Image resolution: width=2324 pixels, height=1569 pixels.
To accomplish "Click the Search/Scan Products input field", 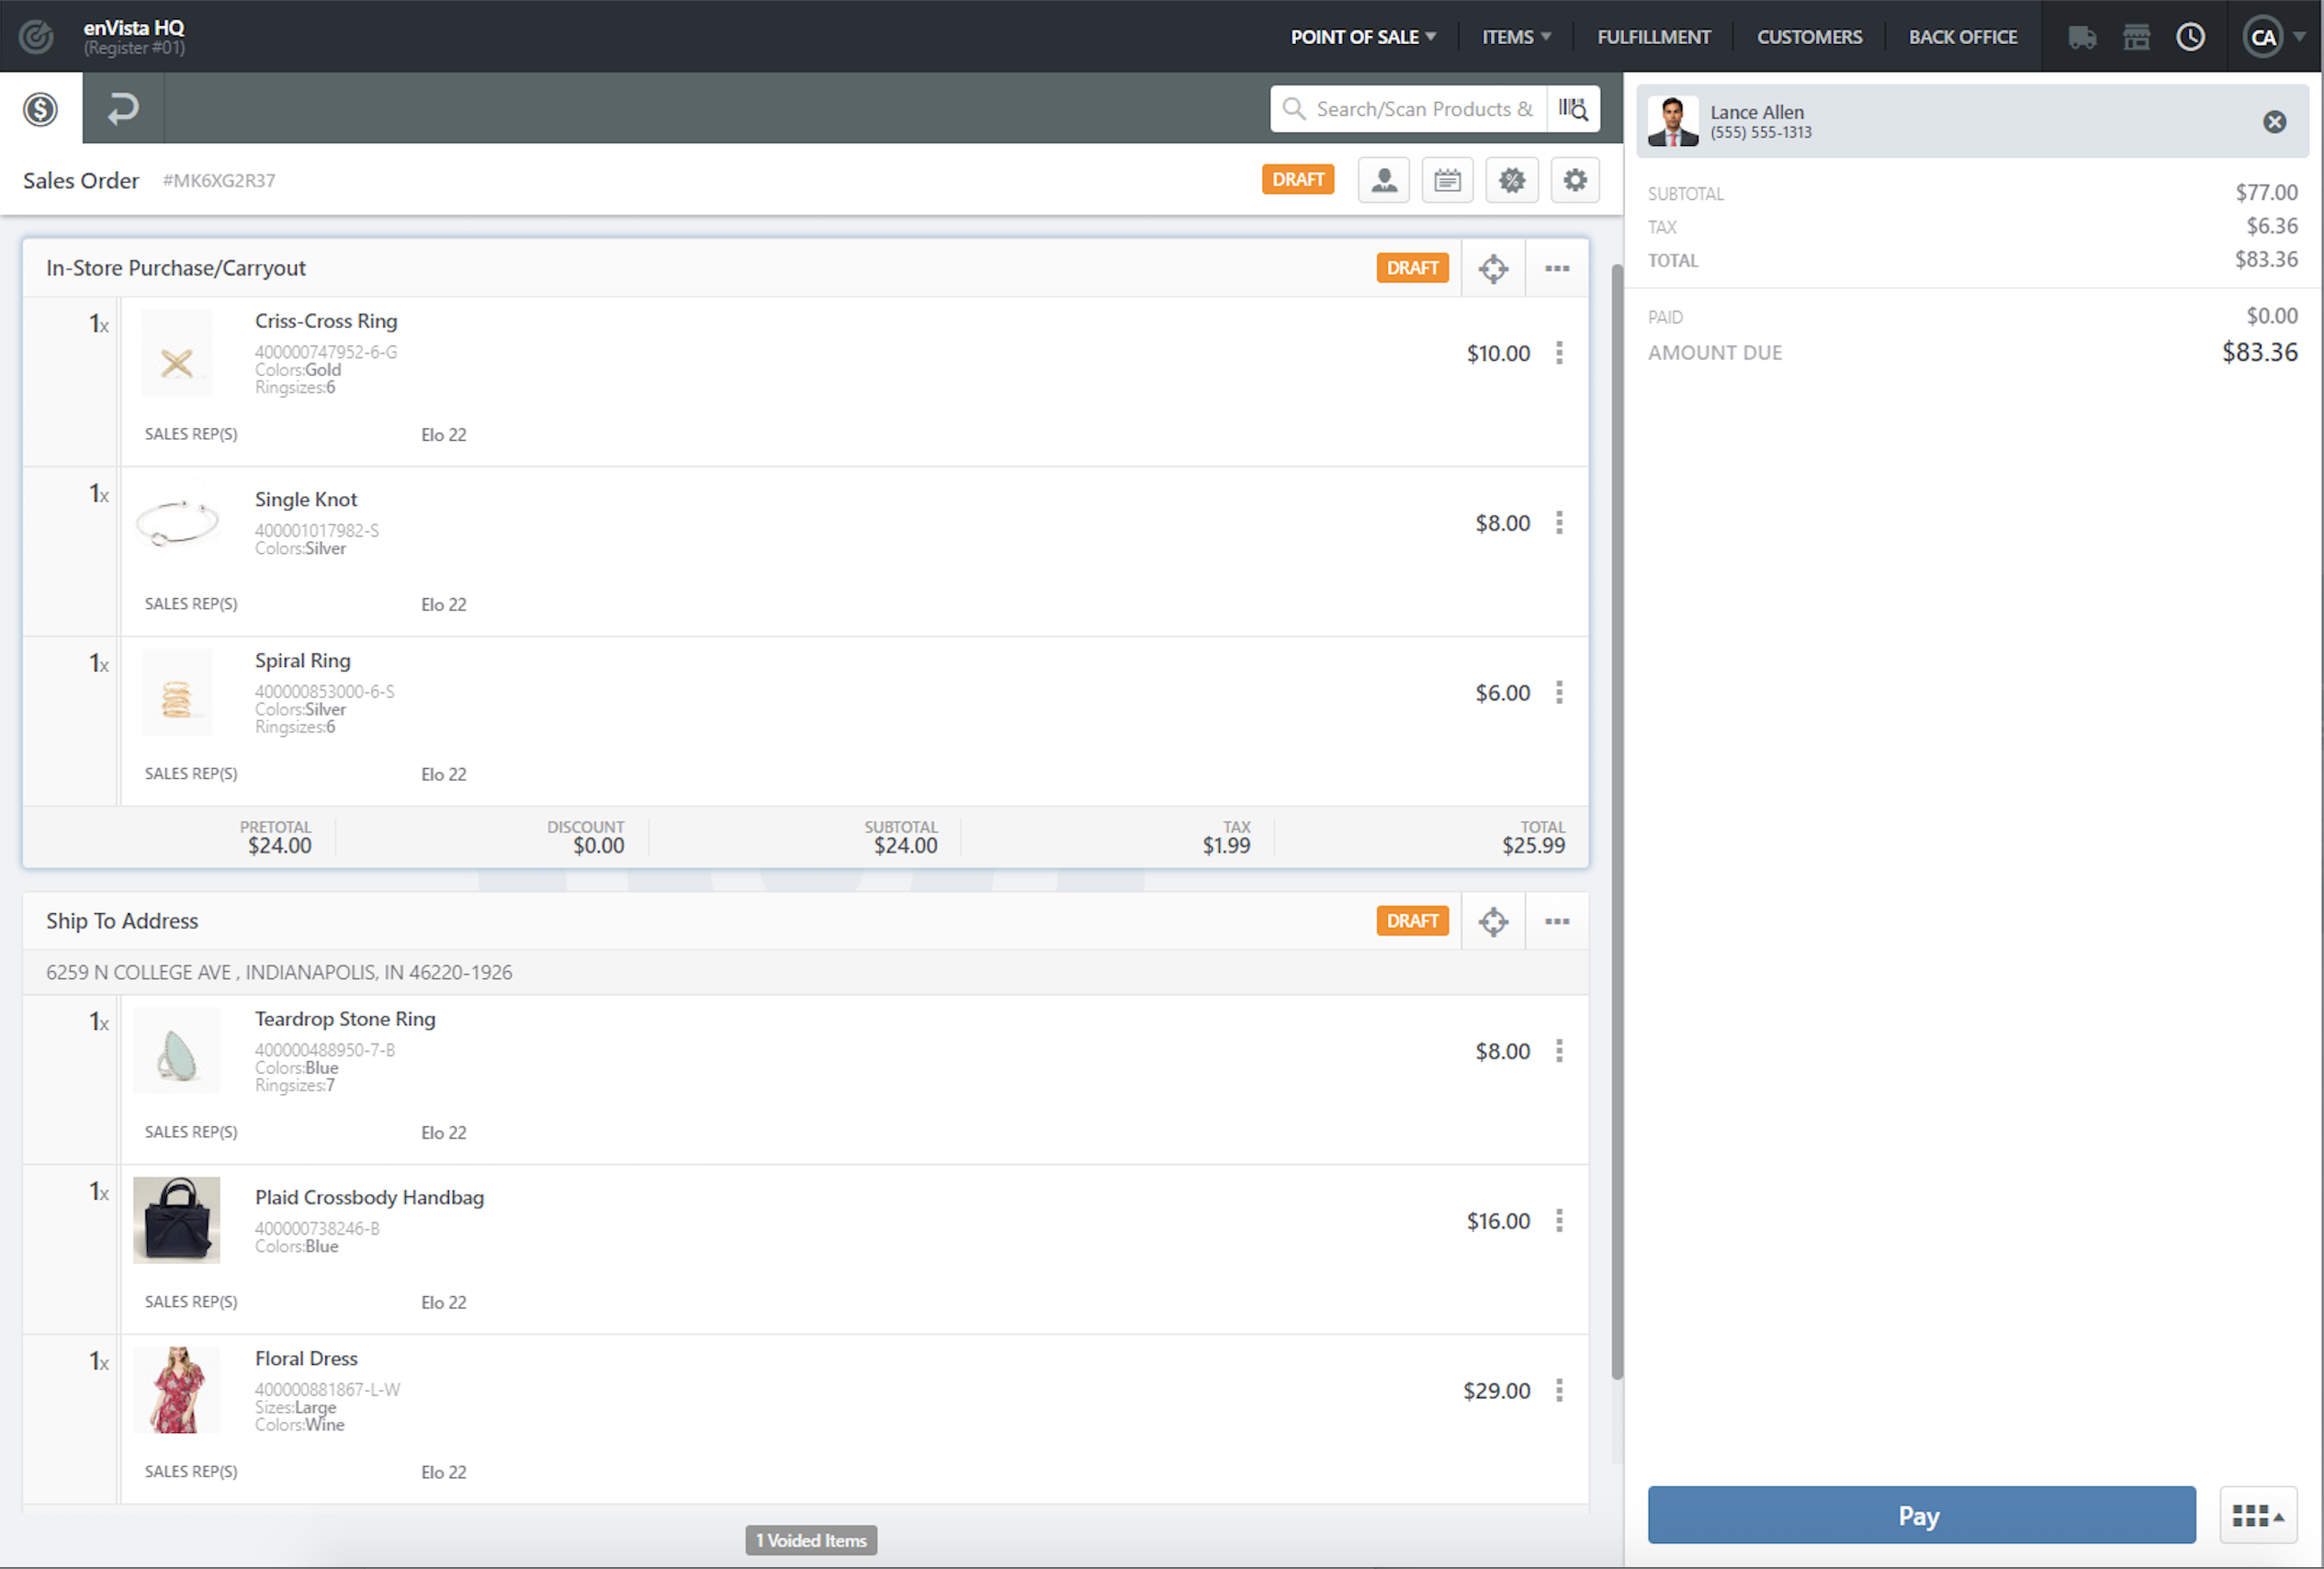I will point(1423,109).
